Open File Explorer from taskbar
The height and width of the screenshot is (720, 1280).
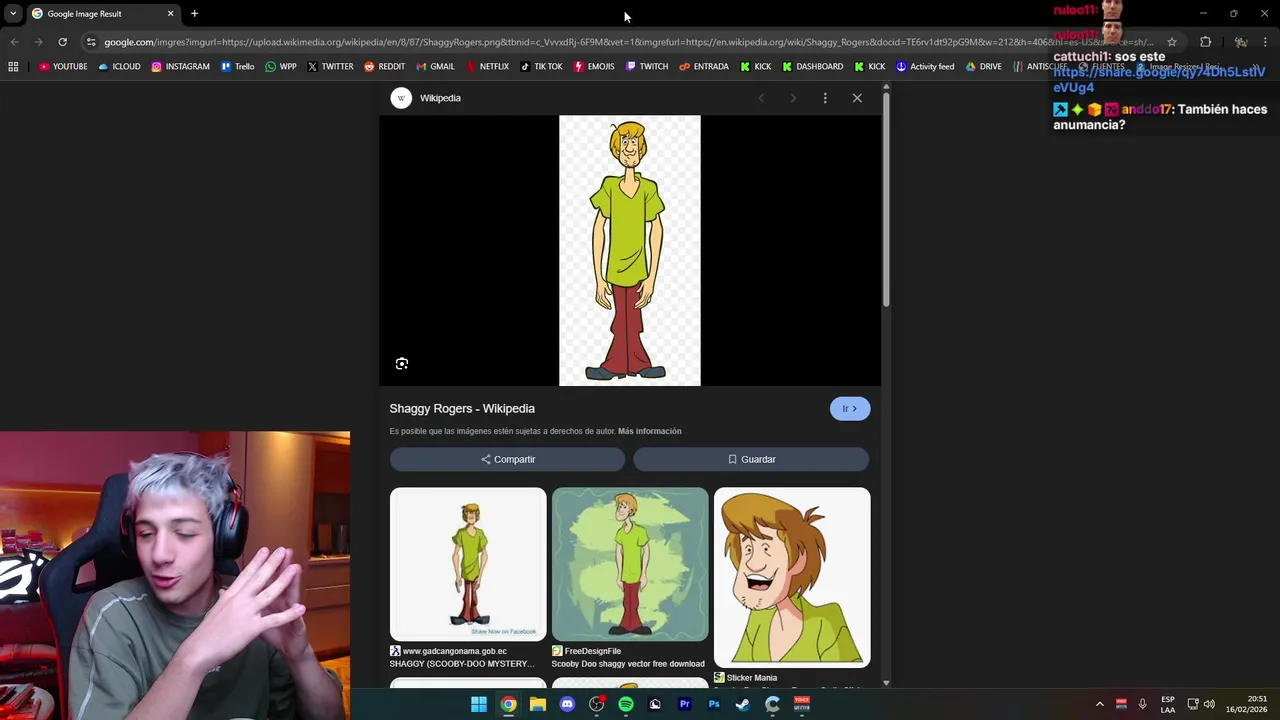point(538,704)
